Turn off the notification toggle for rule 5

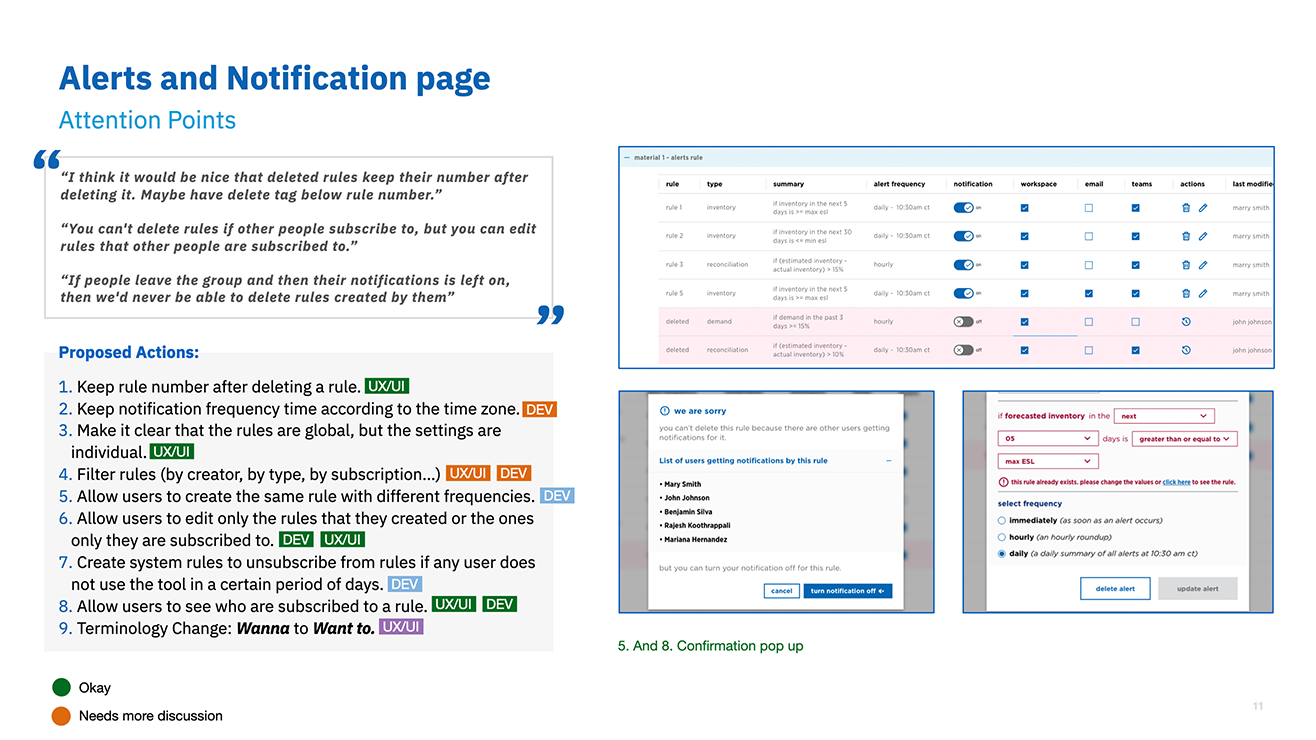tap(964, 293)
